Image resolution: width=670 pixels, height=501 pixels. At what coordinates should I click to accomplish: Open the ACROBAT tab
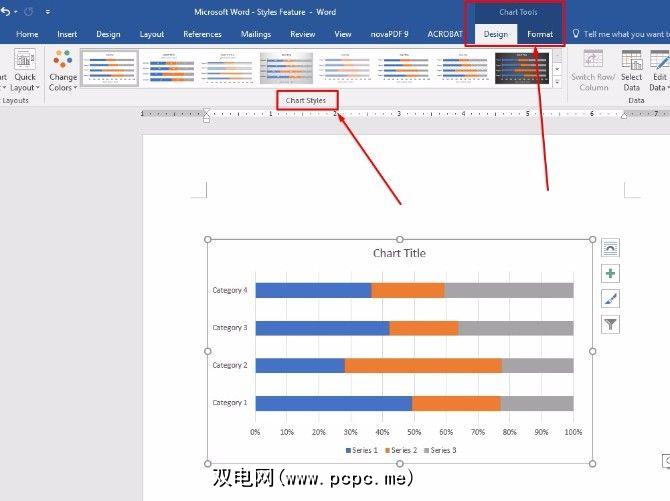tap(445, 34)
